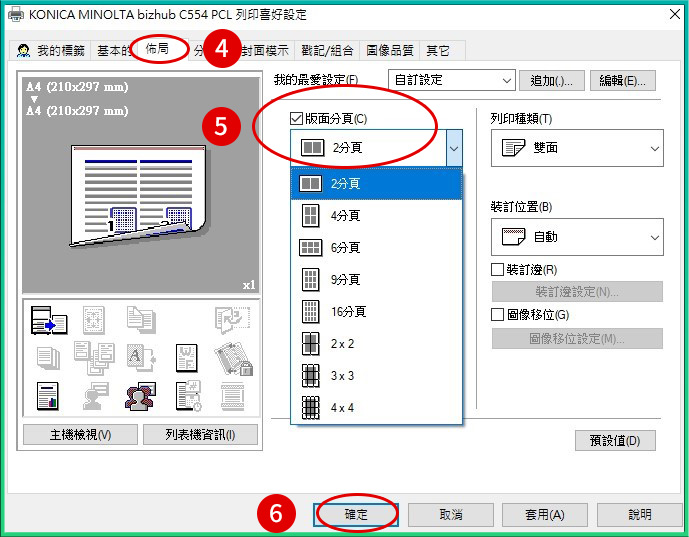The height and width of the screenshot is (537, 689).
Task: Click the greyed copy security padlock icon
Action: pos(233,359)
